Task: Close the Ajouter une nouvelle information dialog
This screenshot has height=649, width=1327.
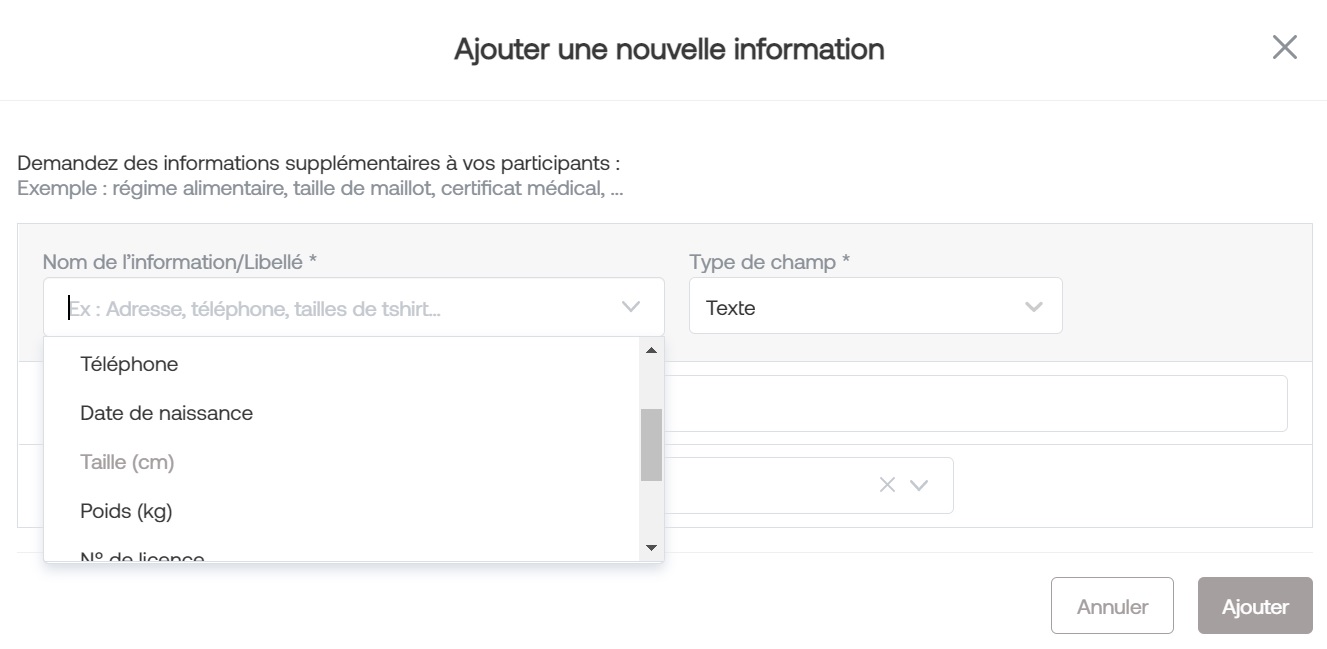Action: coord(1284,47)
